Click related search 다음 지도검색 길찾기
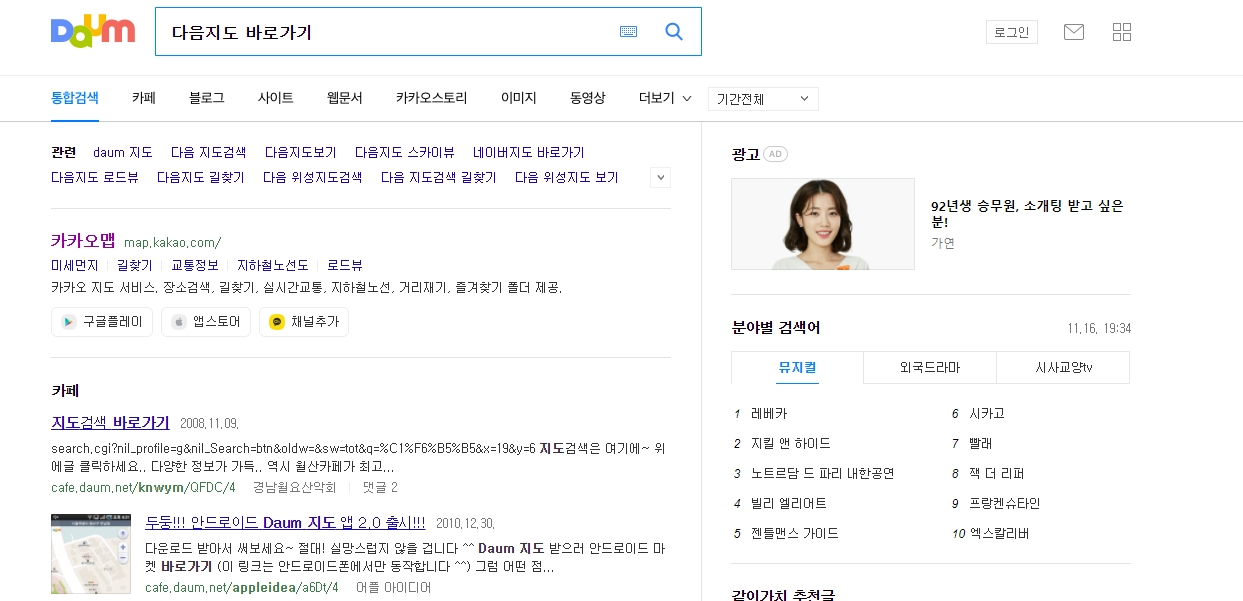Viewport: 1243px width, 601px height. (x=439, y=178)
